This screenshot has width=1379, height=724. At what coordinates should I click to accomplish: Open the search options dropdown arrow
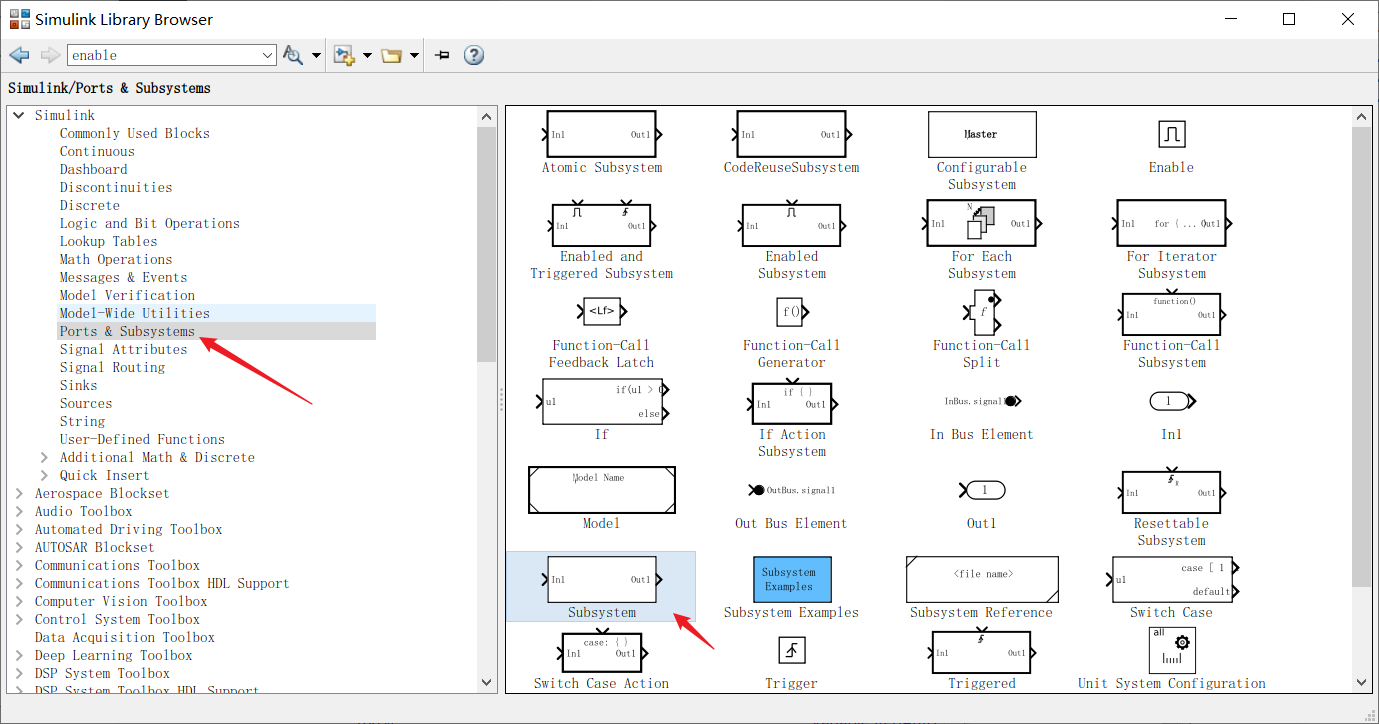(x=315, y=56)
